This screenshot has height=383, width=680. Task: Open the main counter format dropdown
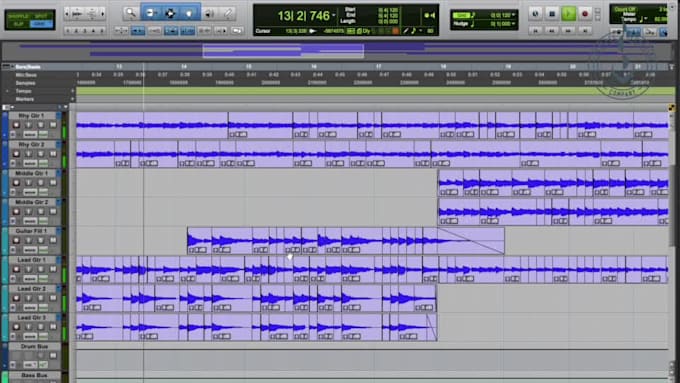click(x=334, y=16)
